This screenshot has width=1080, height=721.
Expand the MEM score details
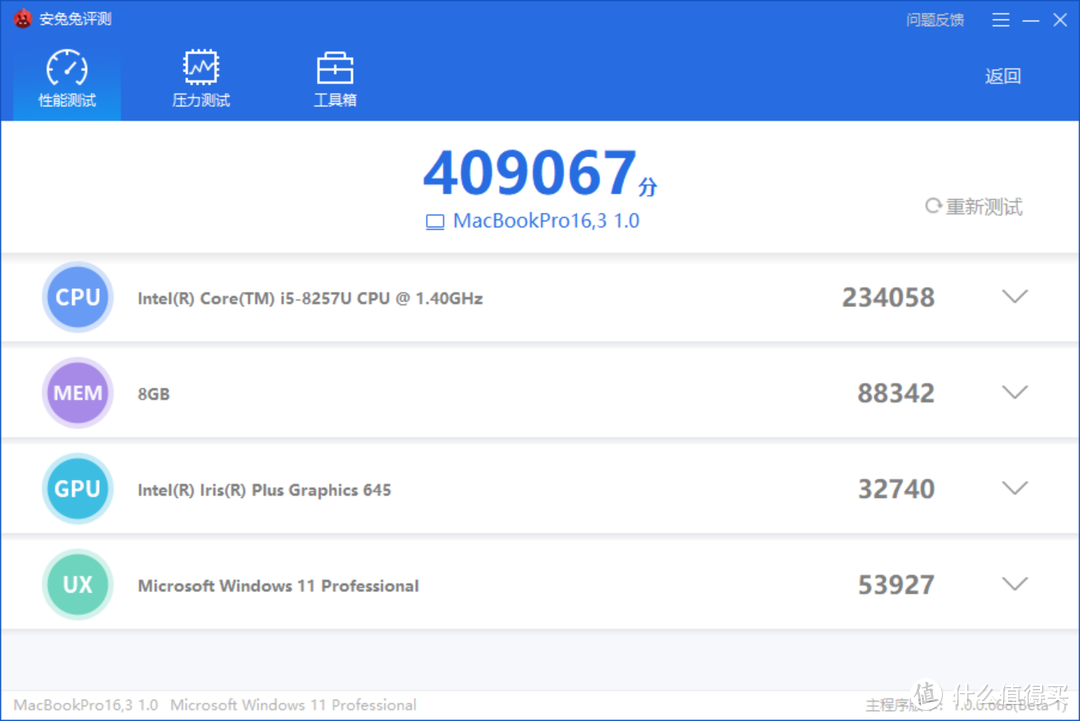click(1015, 392)
